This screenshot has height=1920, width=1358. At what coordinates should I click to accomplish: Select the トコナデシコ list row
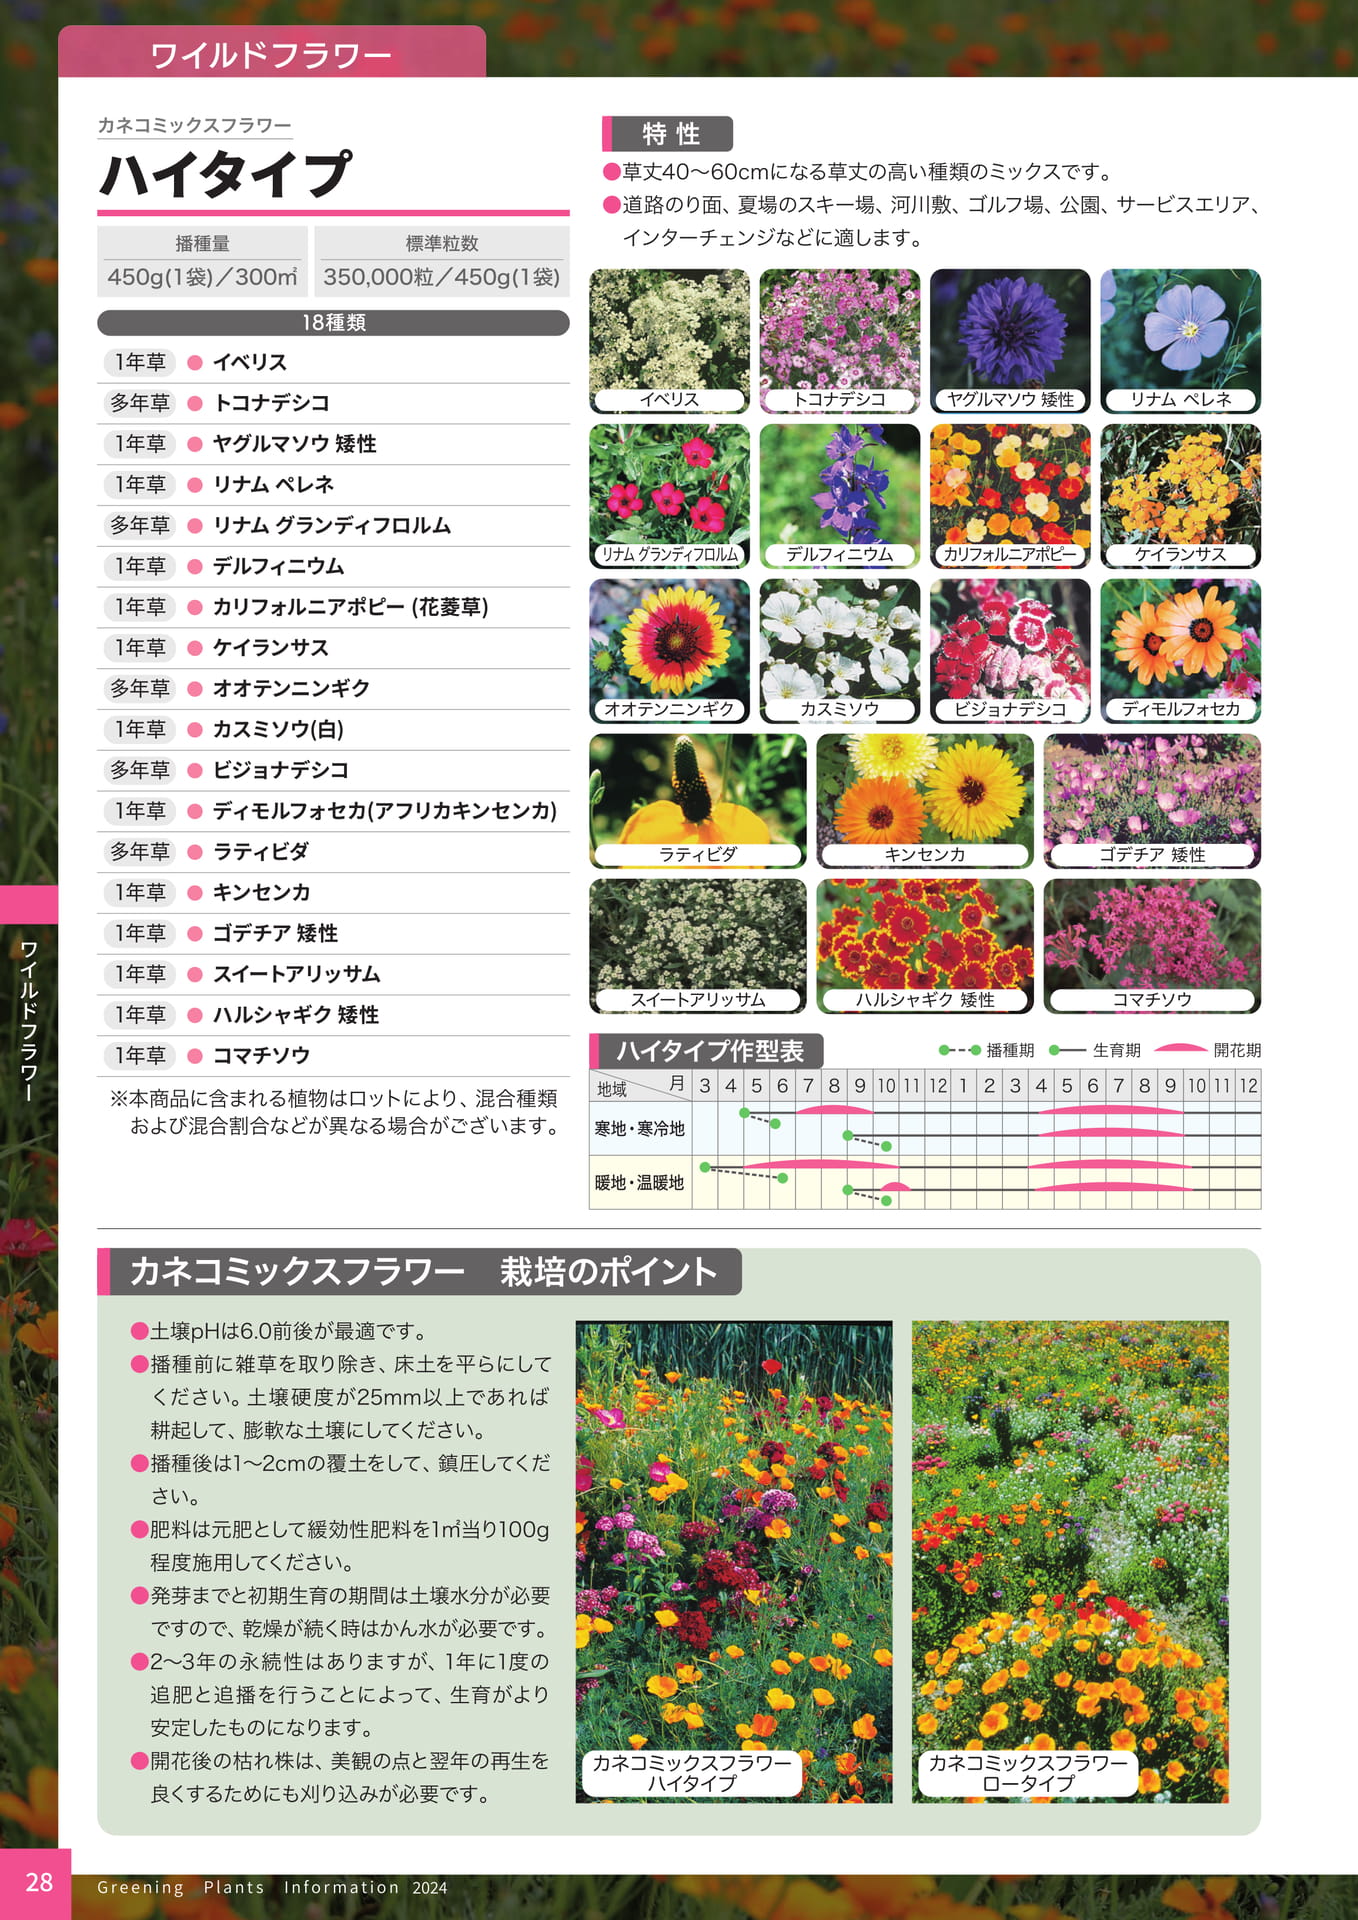coord(333,403)
